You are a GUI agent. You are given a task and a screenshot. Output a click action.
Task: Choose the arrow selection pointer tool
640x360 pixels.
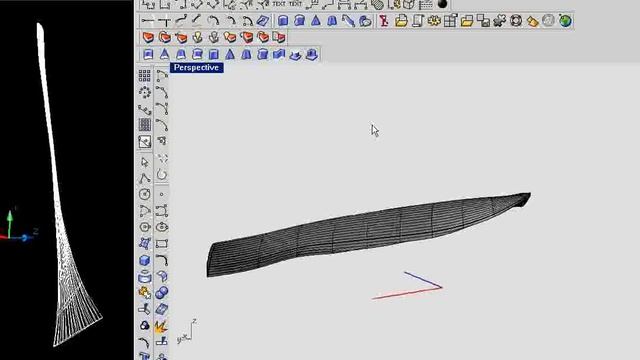pos(144,162)
